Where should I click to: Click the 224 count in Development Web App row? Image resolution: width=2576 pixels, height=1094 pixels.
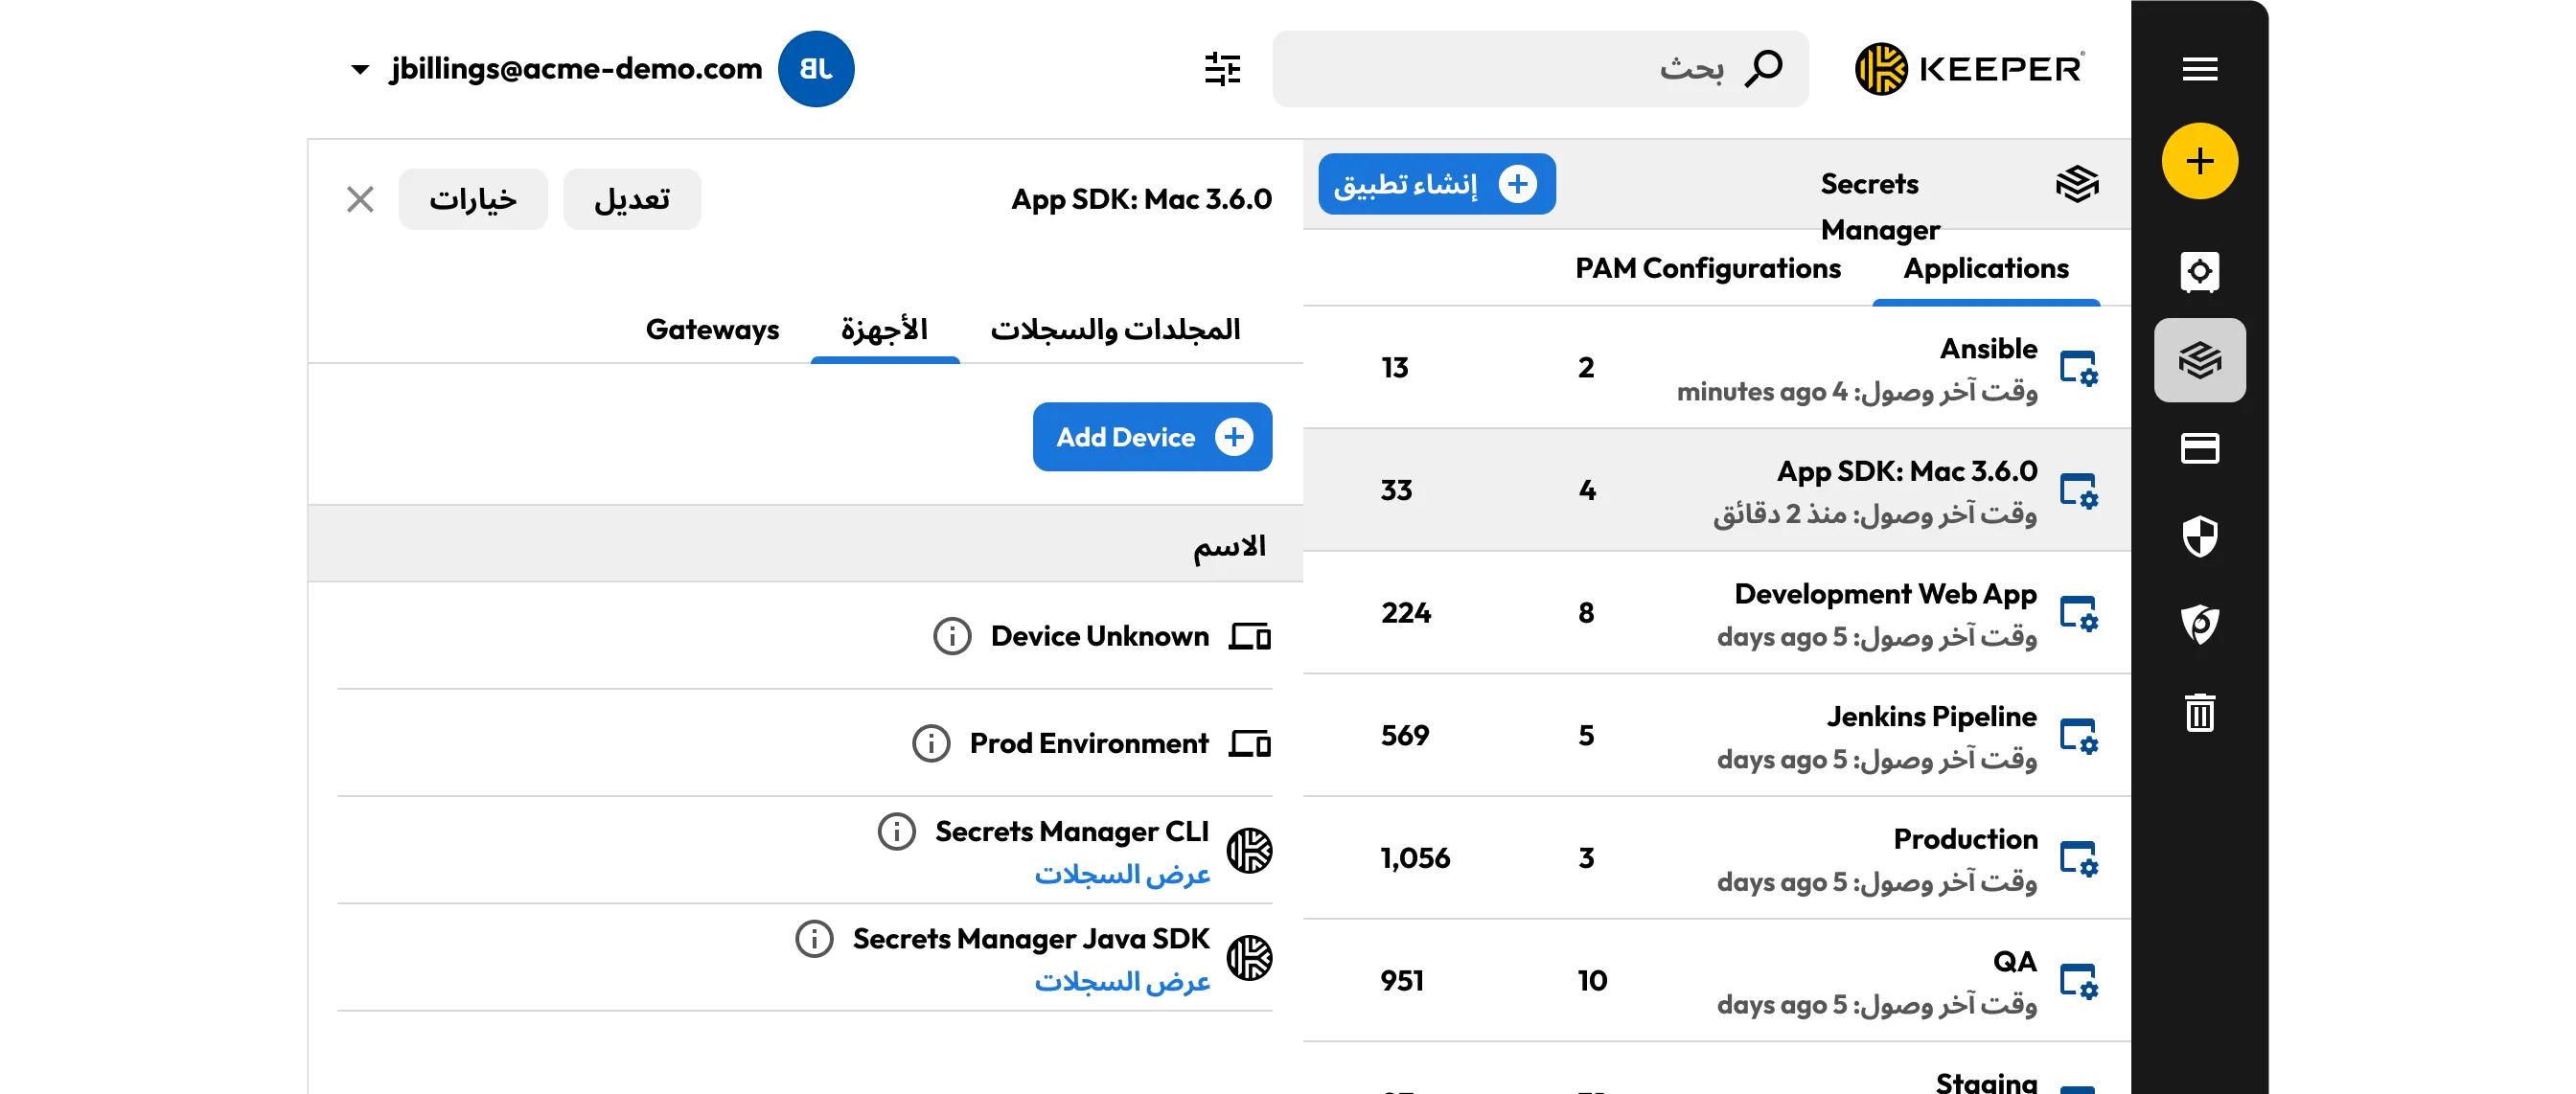pos(1405,613)
